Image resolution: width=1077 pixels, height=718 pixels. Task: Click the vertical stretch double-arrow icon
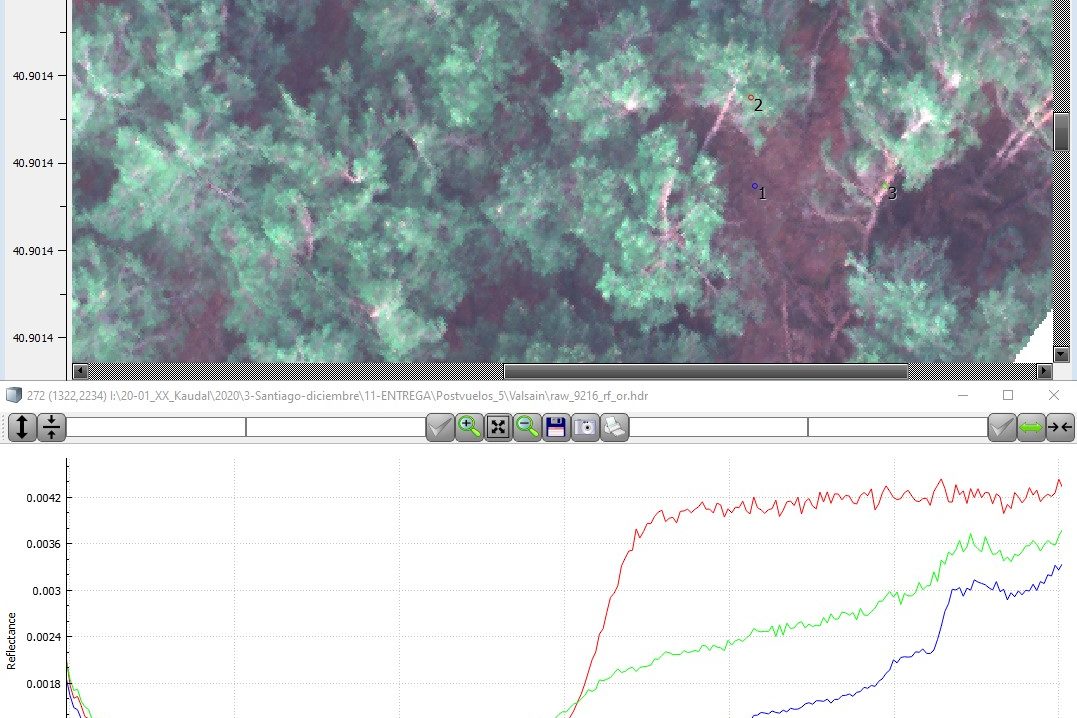22,428
